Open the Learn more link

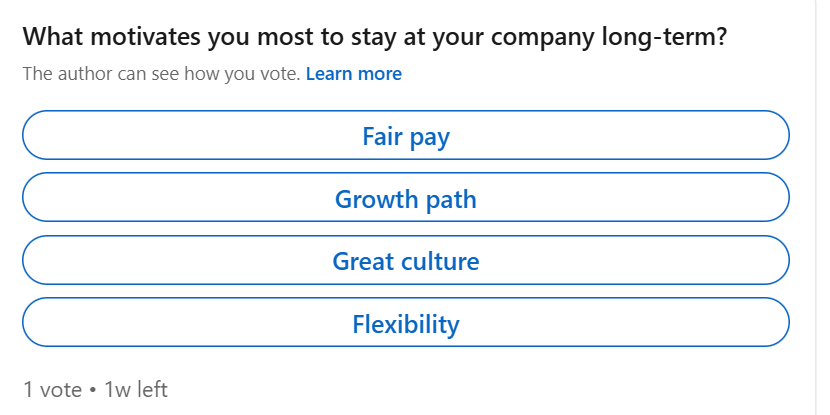click(353, 74)
